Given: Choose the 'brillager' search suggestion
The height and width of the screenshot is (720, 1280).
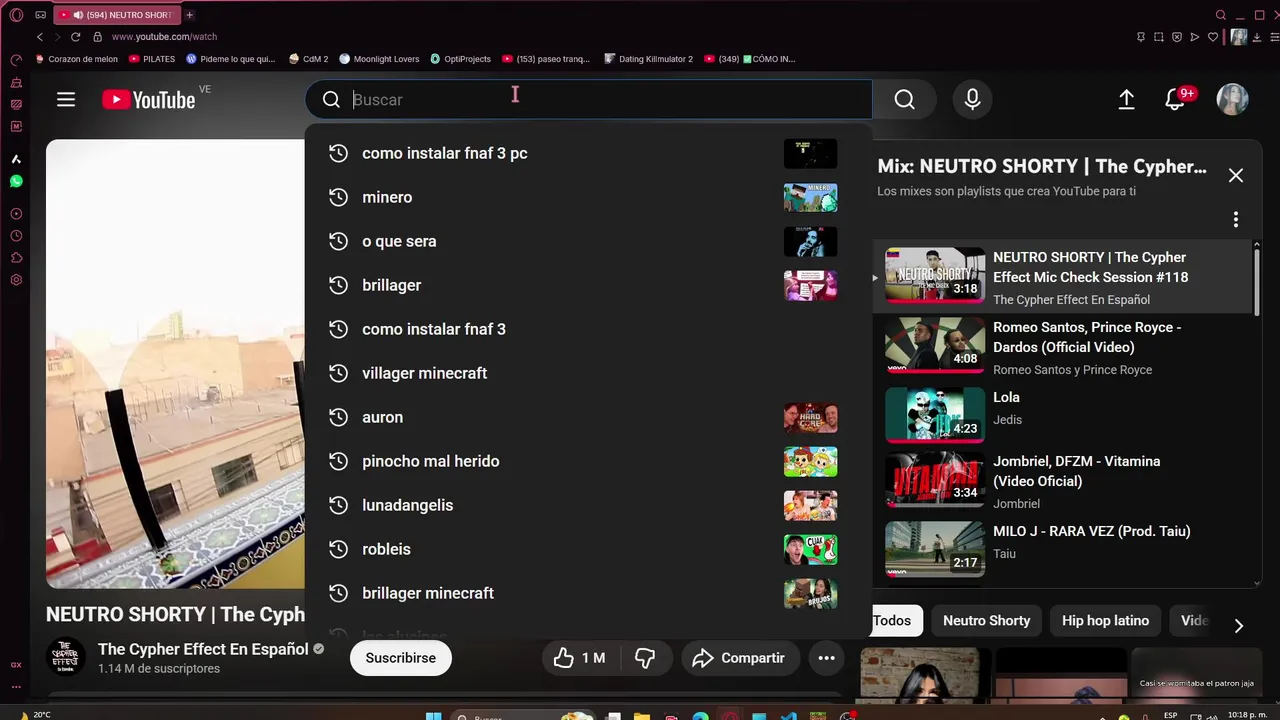Looking at the screenshot, I should coord(588,285).
